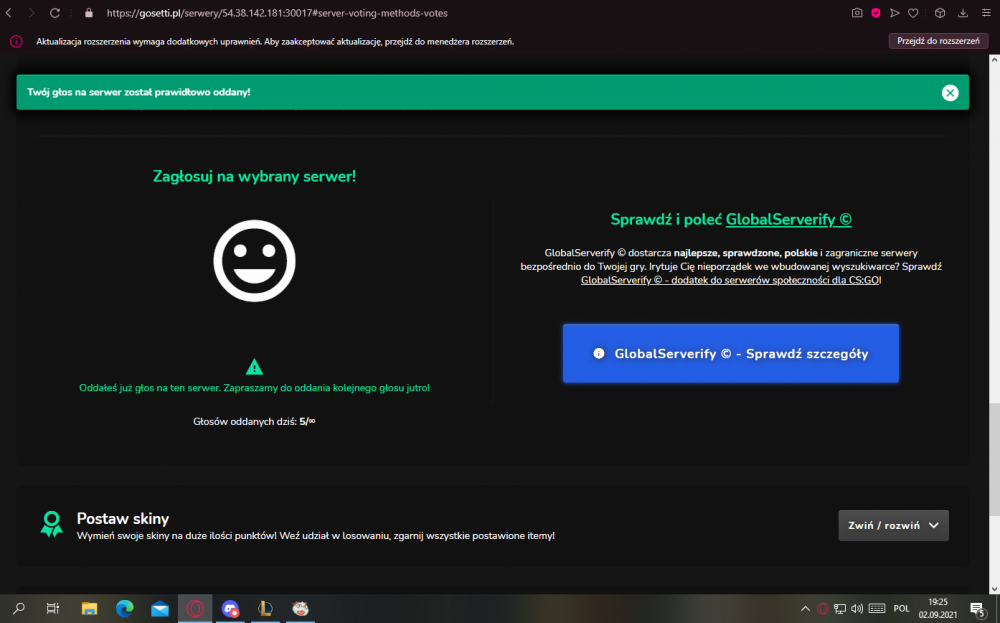Click the 'Postaw skiny' section heading
The image size is (1000, 623).
pos(122,518)
